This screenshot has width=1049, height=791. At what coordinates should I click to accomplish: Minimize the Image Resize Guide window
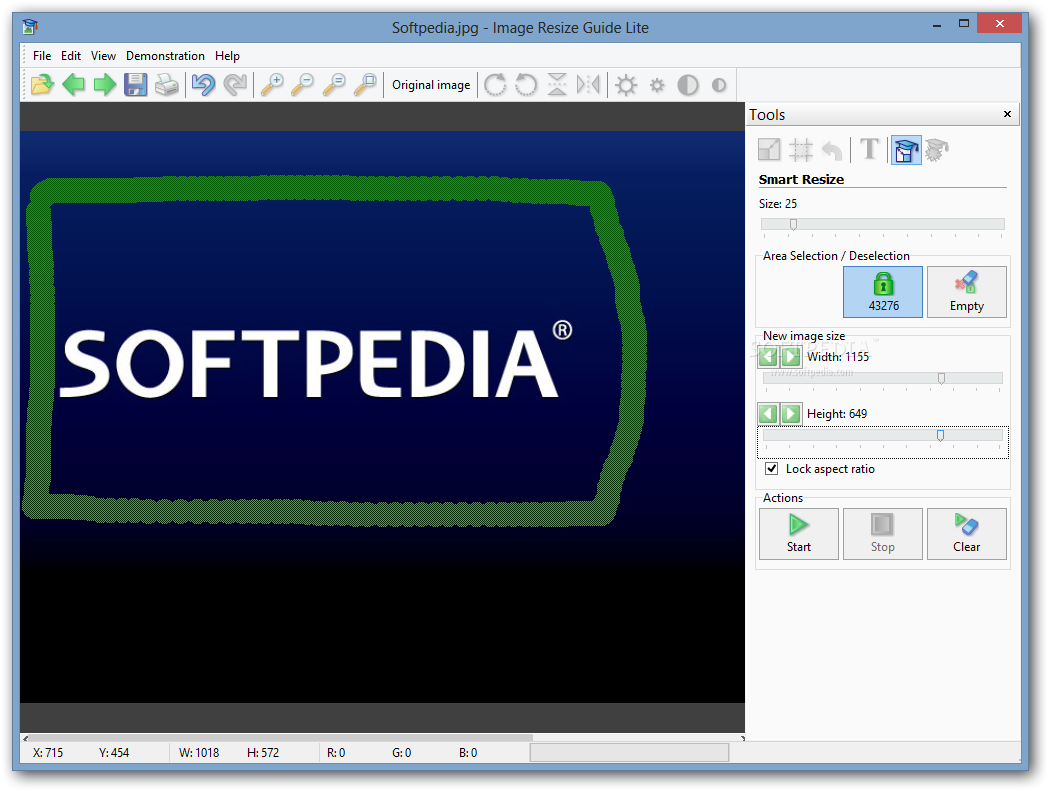(x=937, y=24)
